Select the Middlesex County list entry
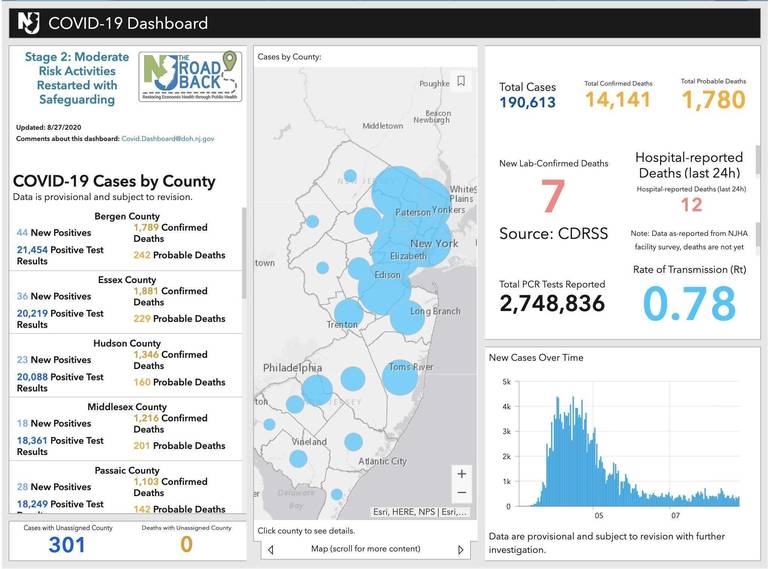 point(126,429)
